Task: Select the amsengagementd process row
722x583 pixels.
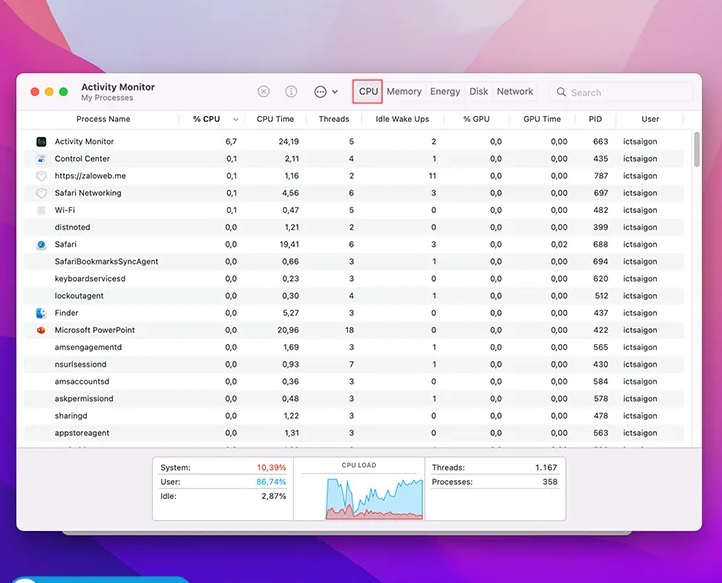Action: pos(354,347)
